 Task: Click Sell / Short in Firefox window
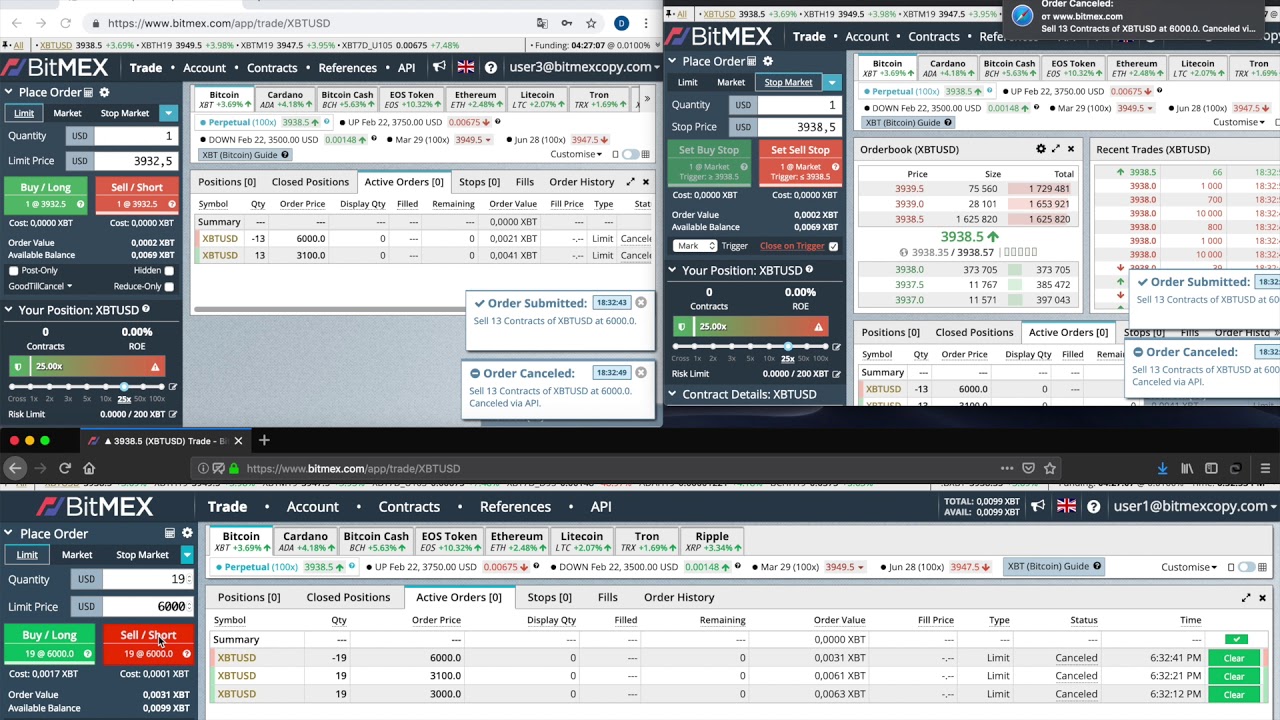point(148,643)
